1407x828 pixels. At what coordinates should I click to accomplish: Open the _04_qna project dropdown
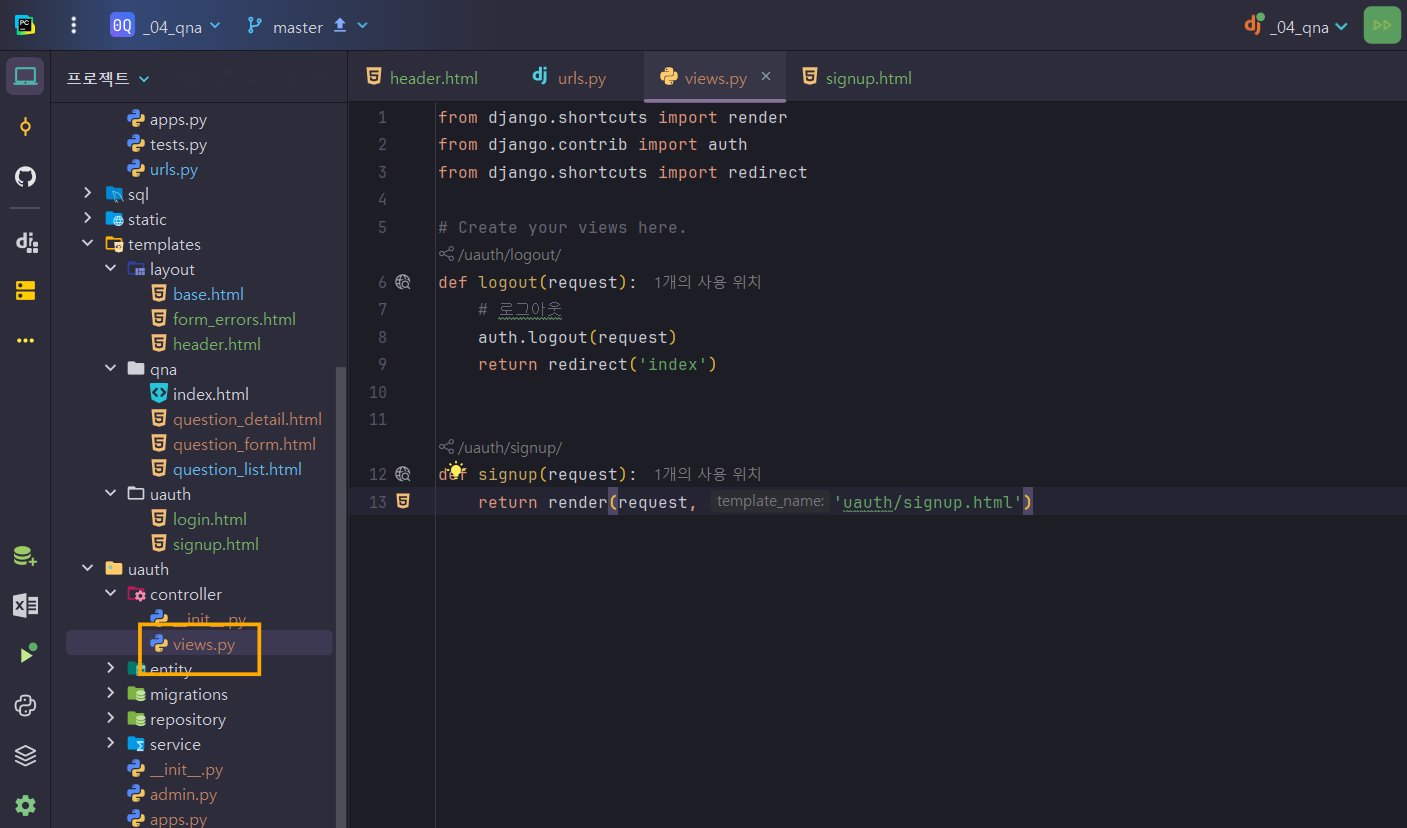tap(166, 26)
